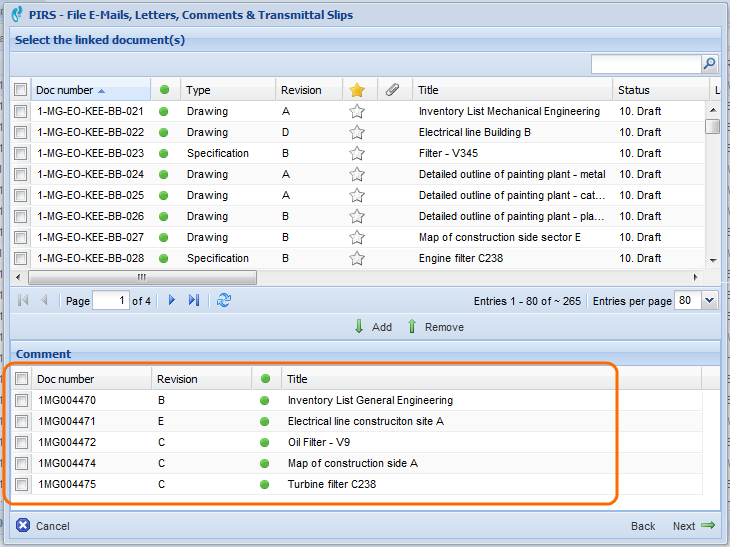The image size is (730, 547).
Task: Sort by Doc number column in upper grid
Action: point(91,90)
